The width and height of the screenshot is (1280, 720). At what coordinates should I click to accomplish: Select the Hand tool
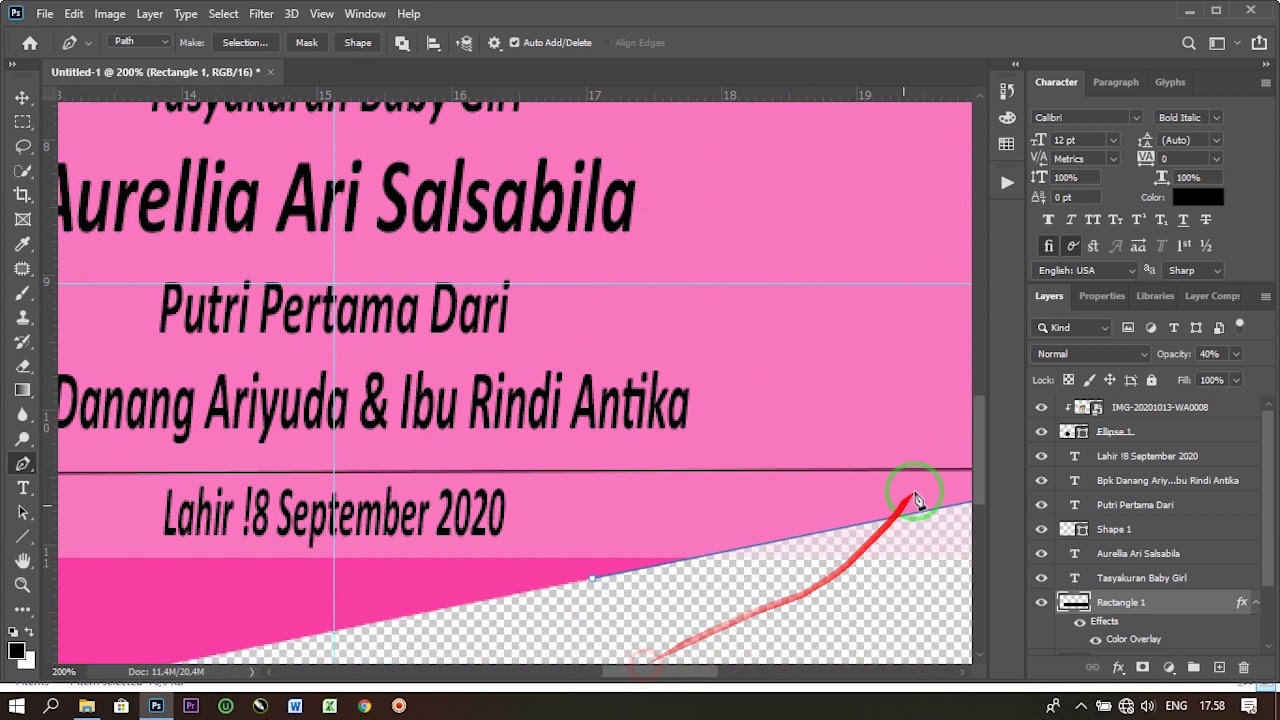(22, 561)
